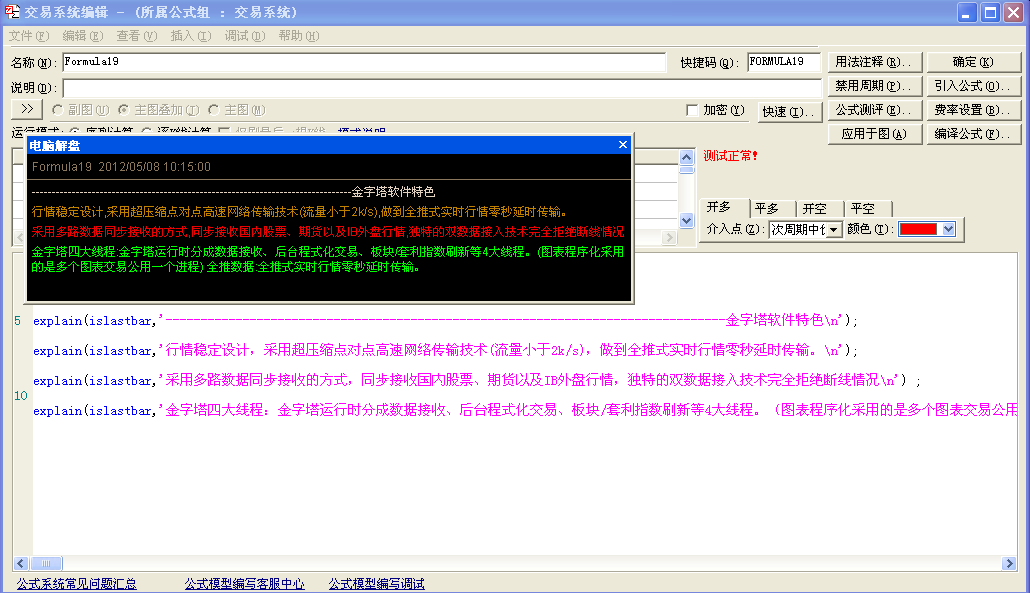Click the code line containing 金字塔四大线程
Screen dimensions: 1030x593
525,410
